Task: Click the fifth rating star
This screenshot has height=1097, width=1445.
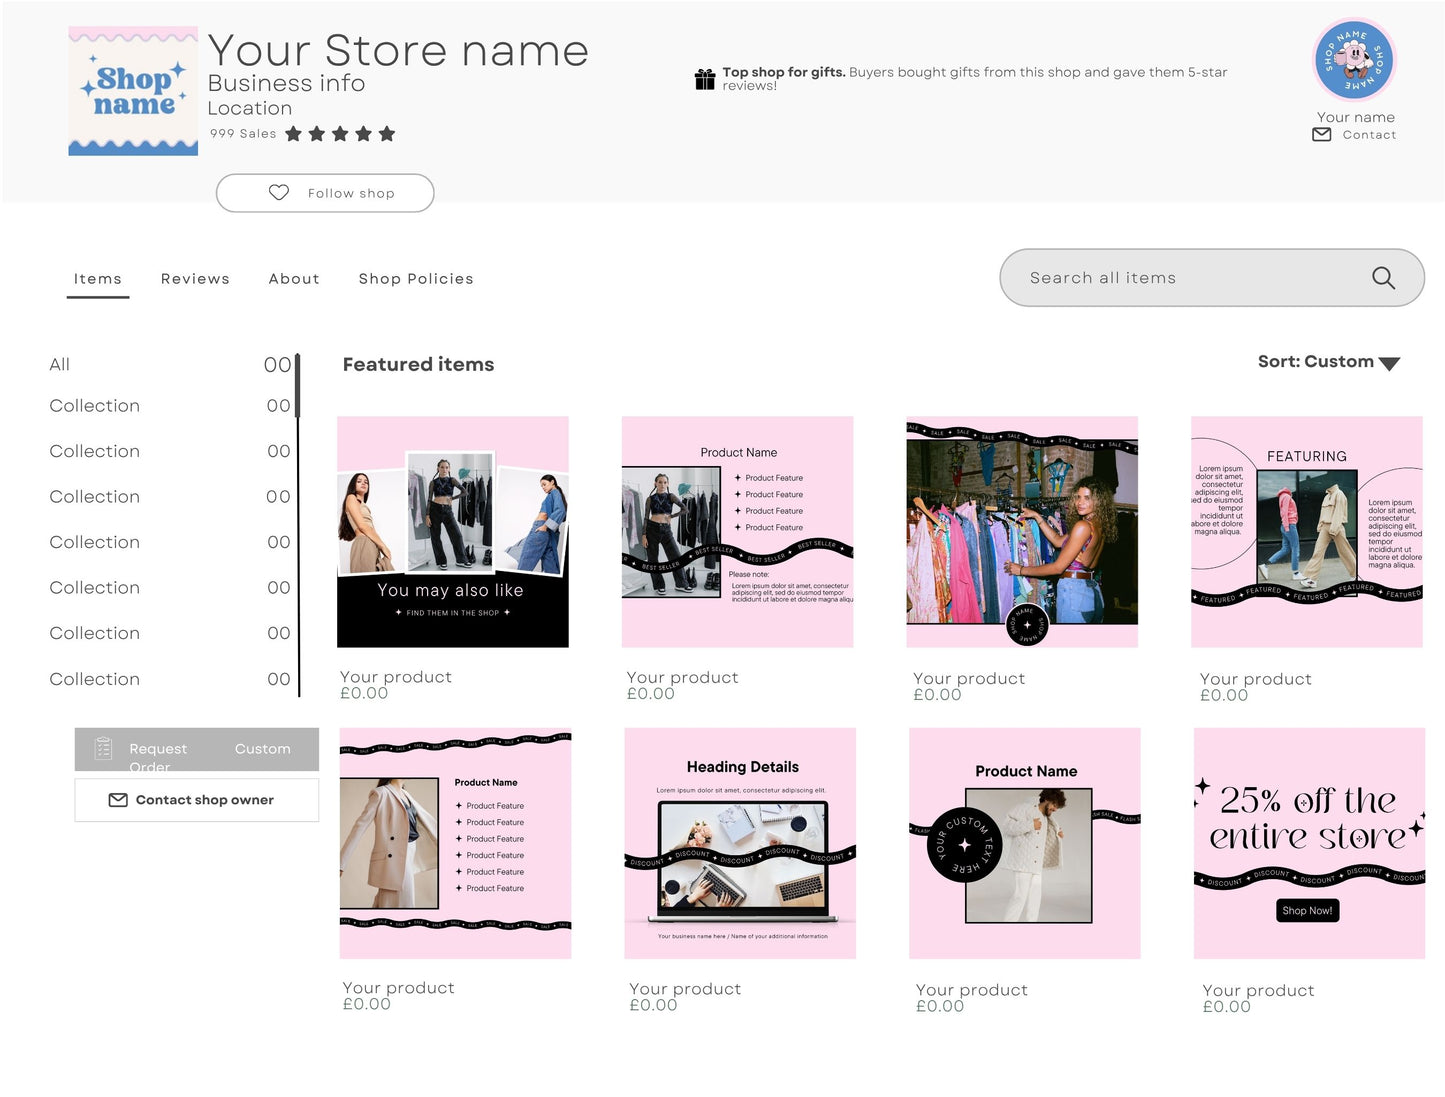Action: 389,133
